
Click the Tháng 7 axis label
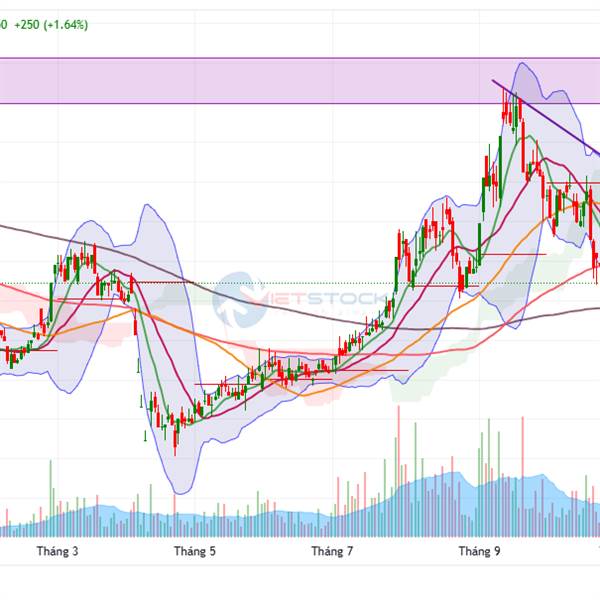pyautogui.click(x=332, y=551)
